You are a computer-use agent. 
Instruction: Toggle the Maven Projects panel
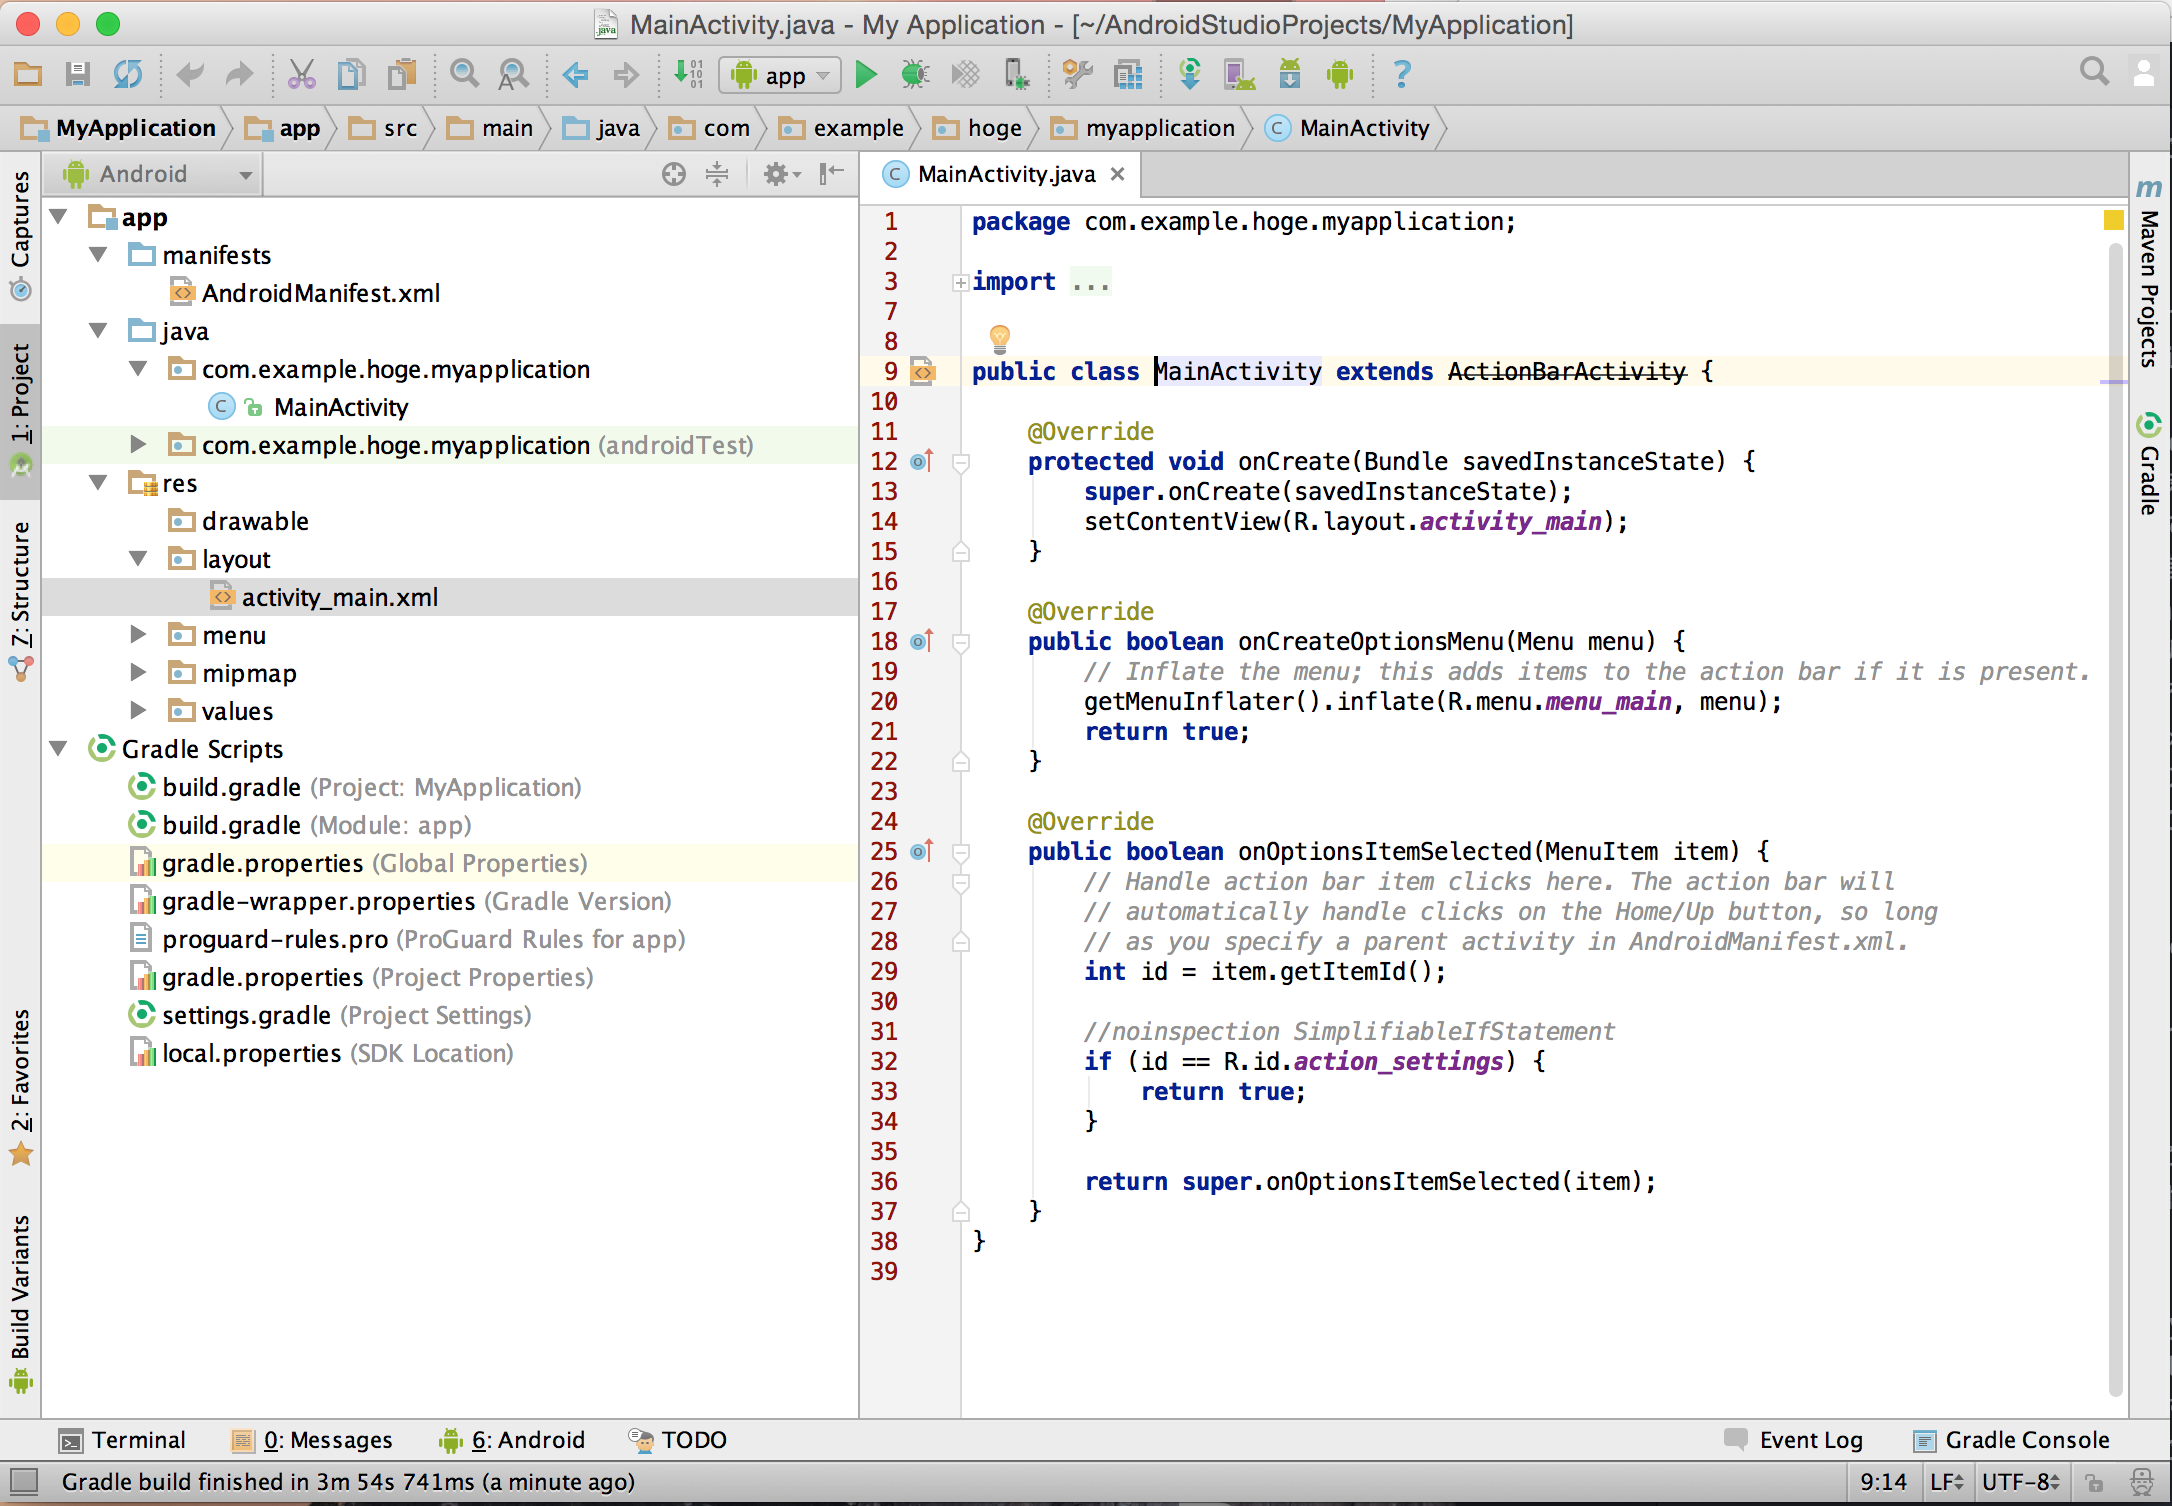point(2148,272)
